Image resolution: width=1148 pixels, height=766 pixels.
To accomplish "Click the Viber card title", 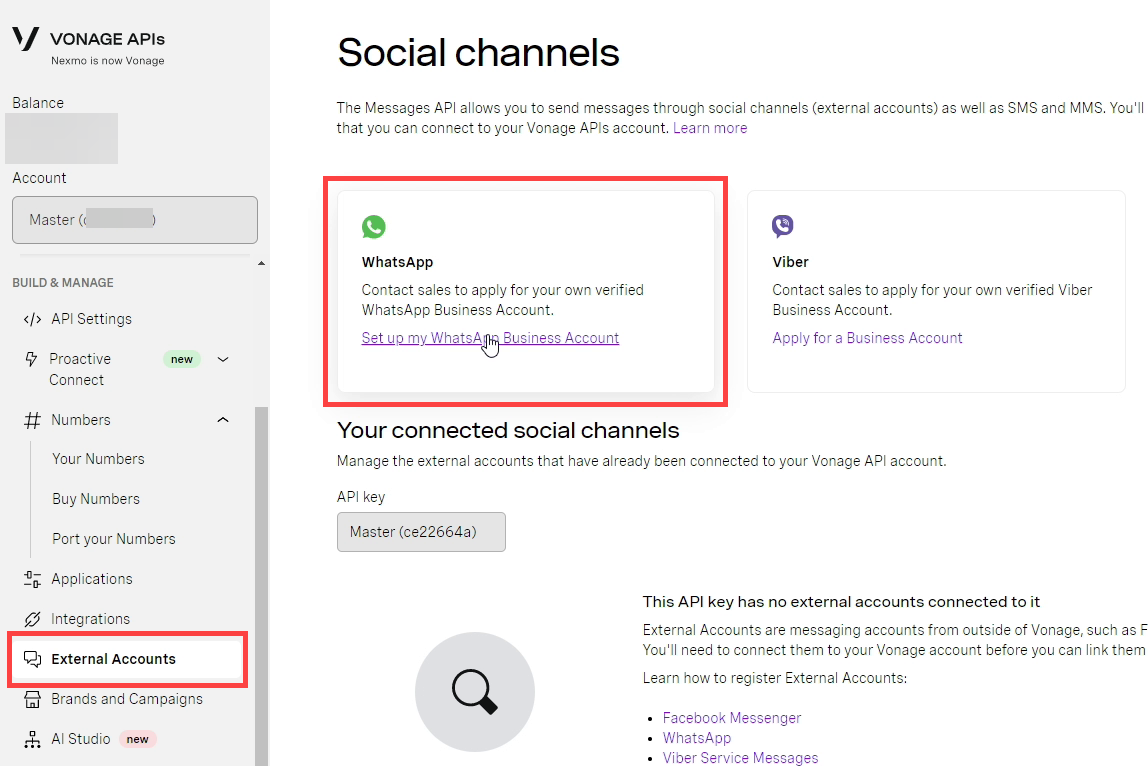I will click(790, 262).
